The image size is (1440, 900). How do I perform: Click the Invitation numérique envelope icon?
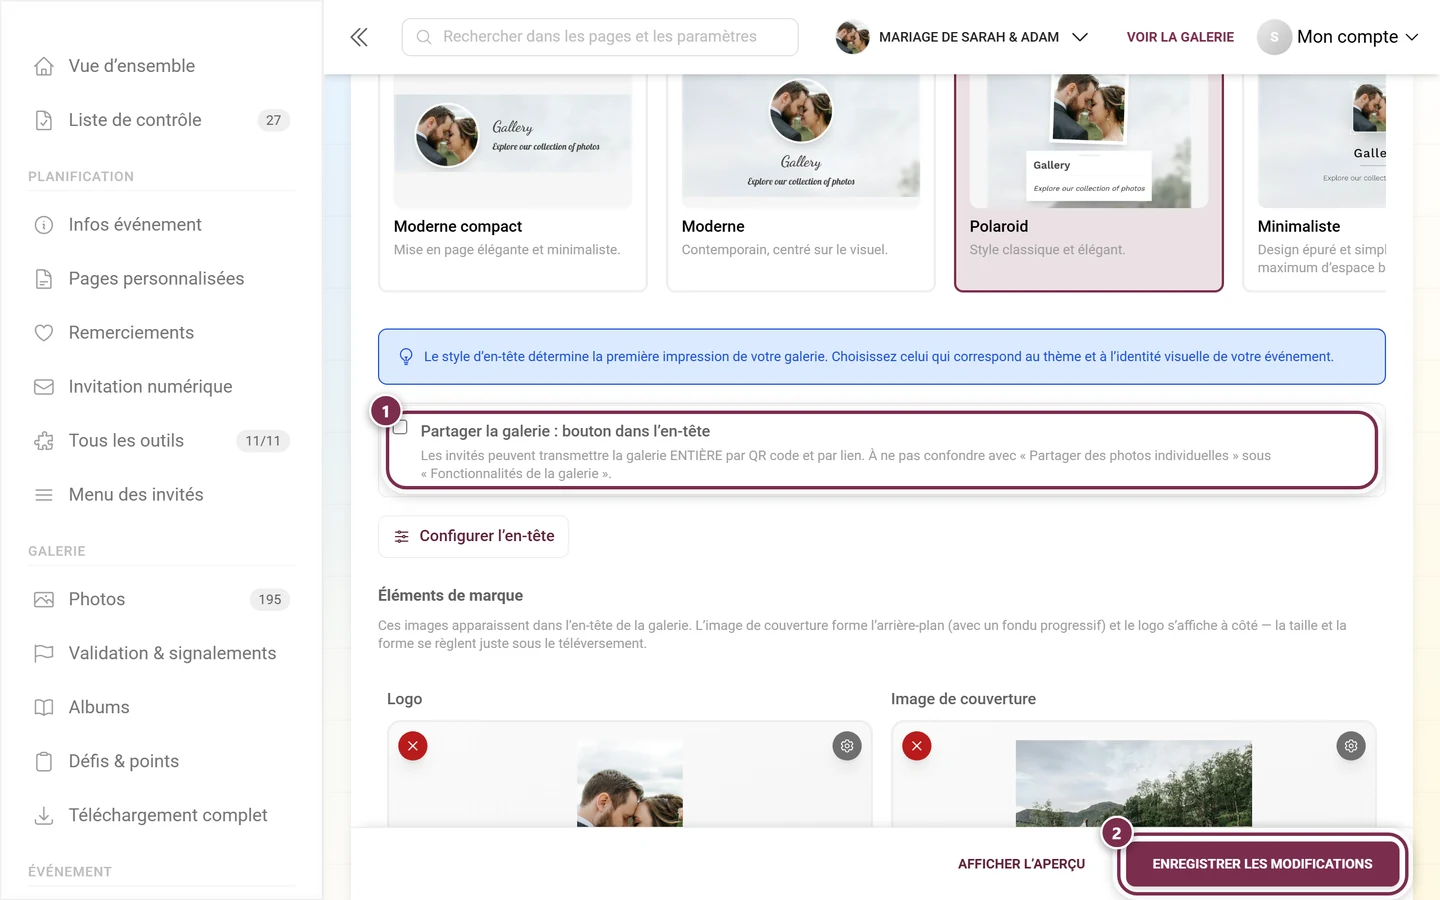click(44, 387)
